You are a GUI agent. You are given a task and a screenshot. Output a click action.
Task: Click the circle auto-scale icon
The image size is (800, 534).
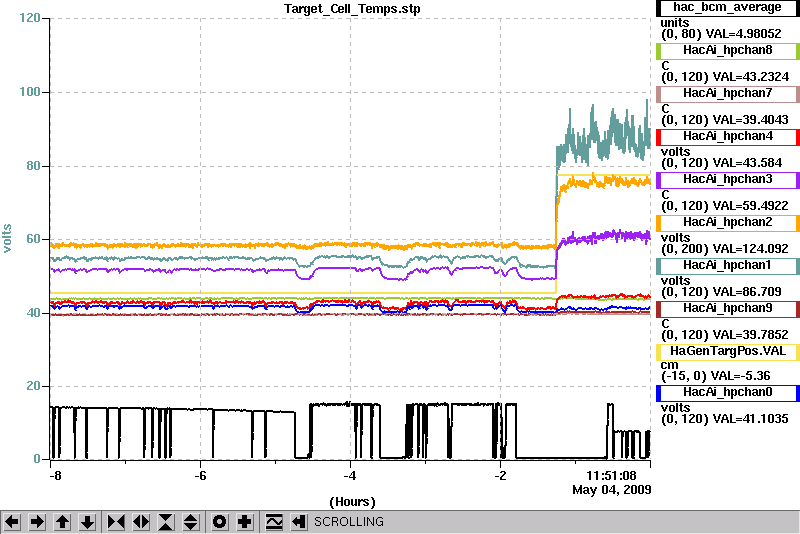click(x=220, y=522)
